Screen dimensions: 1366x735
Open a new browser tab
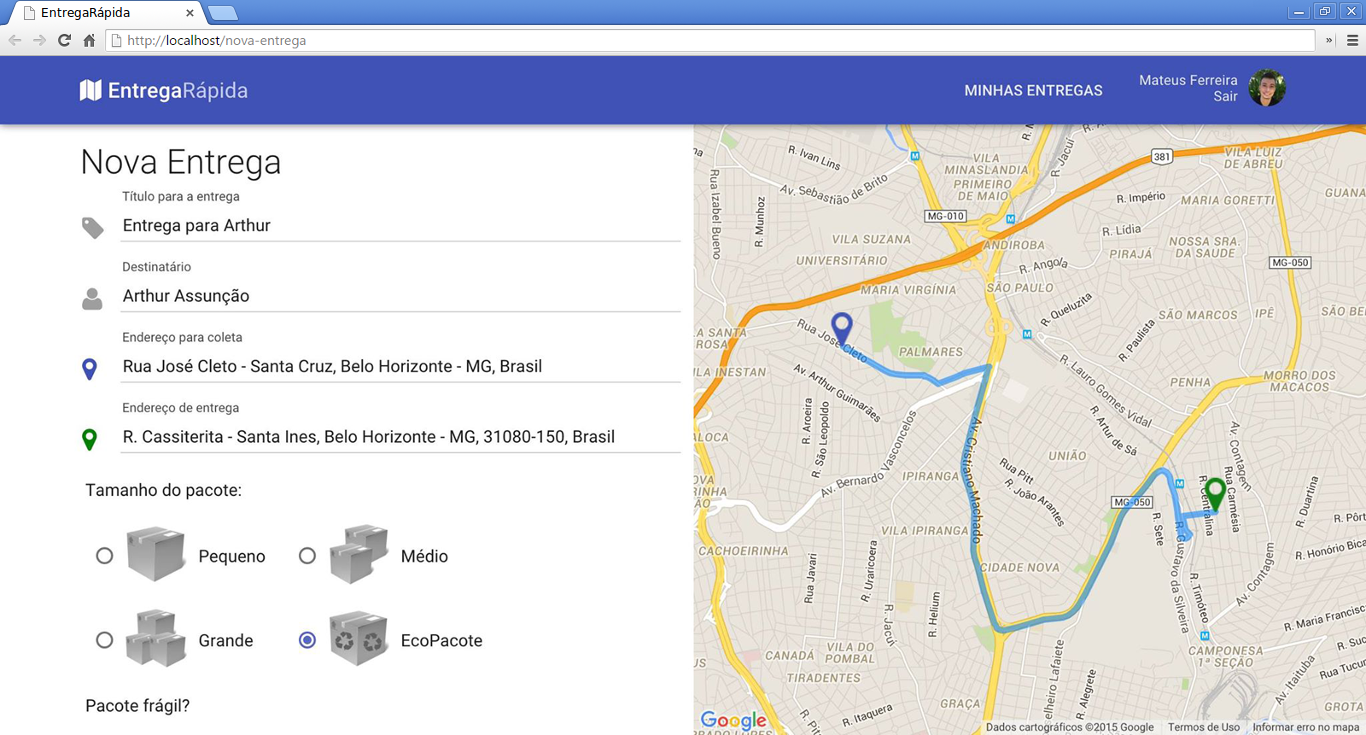[222, 13]
